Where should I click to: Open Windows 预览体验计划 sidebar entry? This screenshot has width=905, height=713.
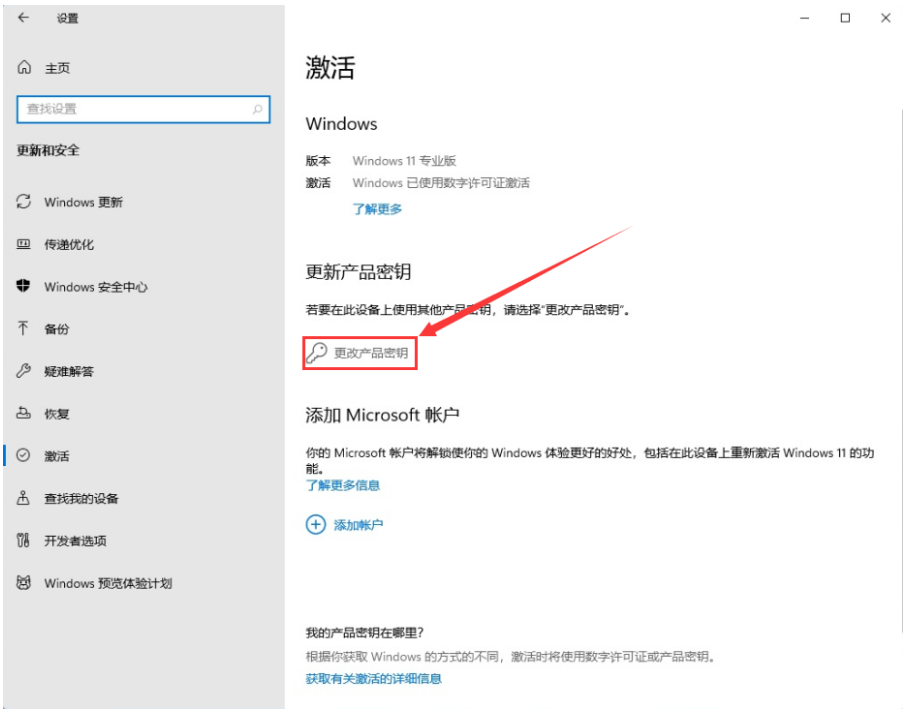(144, 583)
